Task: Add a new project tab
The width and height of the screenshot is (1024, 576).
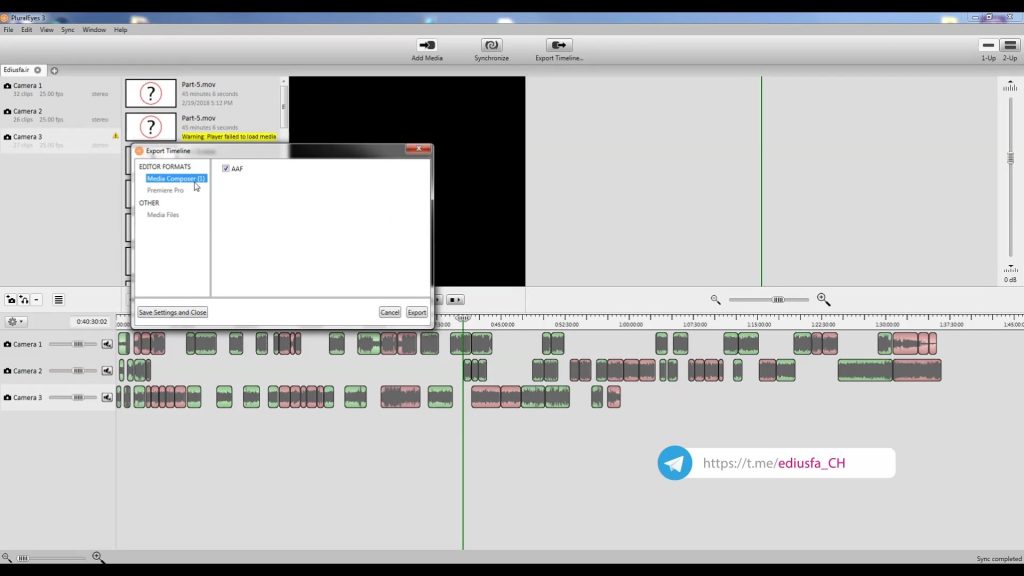Action: click(54, 71)
